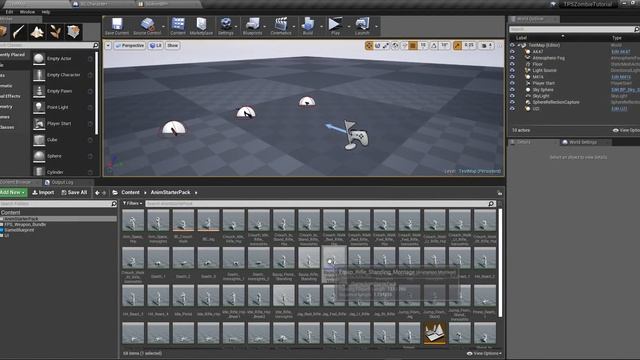Select Geometry Editing mode cube icon
The height and width of the screenshot is (360, 640).
73,31
